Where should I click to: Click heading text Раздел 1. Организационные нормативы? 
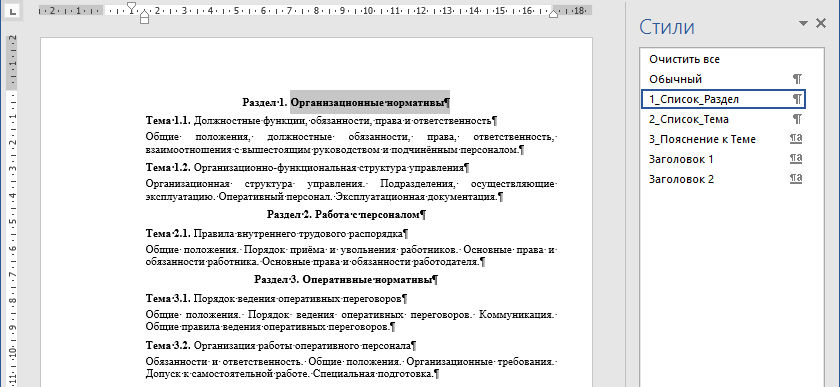(x=346, y=102)
